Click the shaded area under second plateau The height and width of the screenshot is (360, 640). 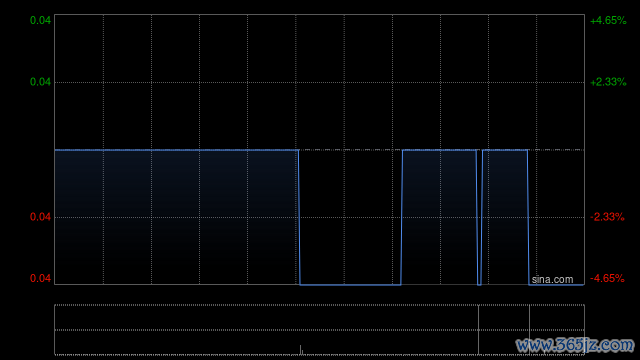(x=439, y=216)
